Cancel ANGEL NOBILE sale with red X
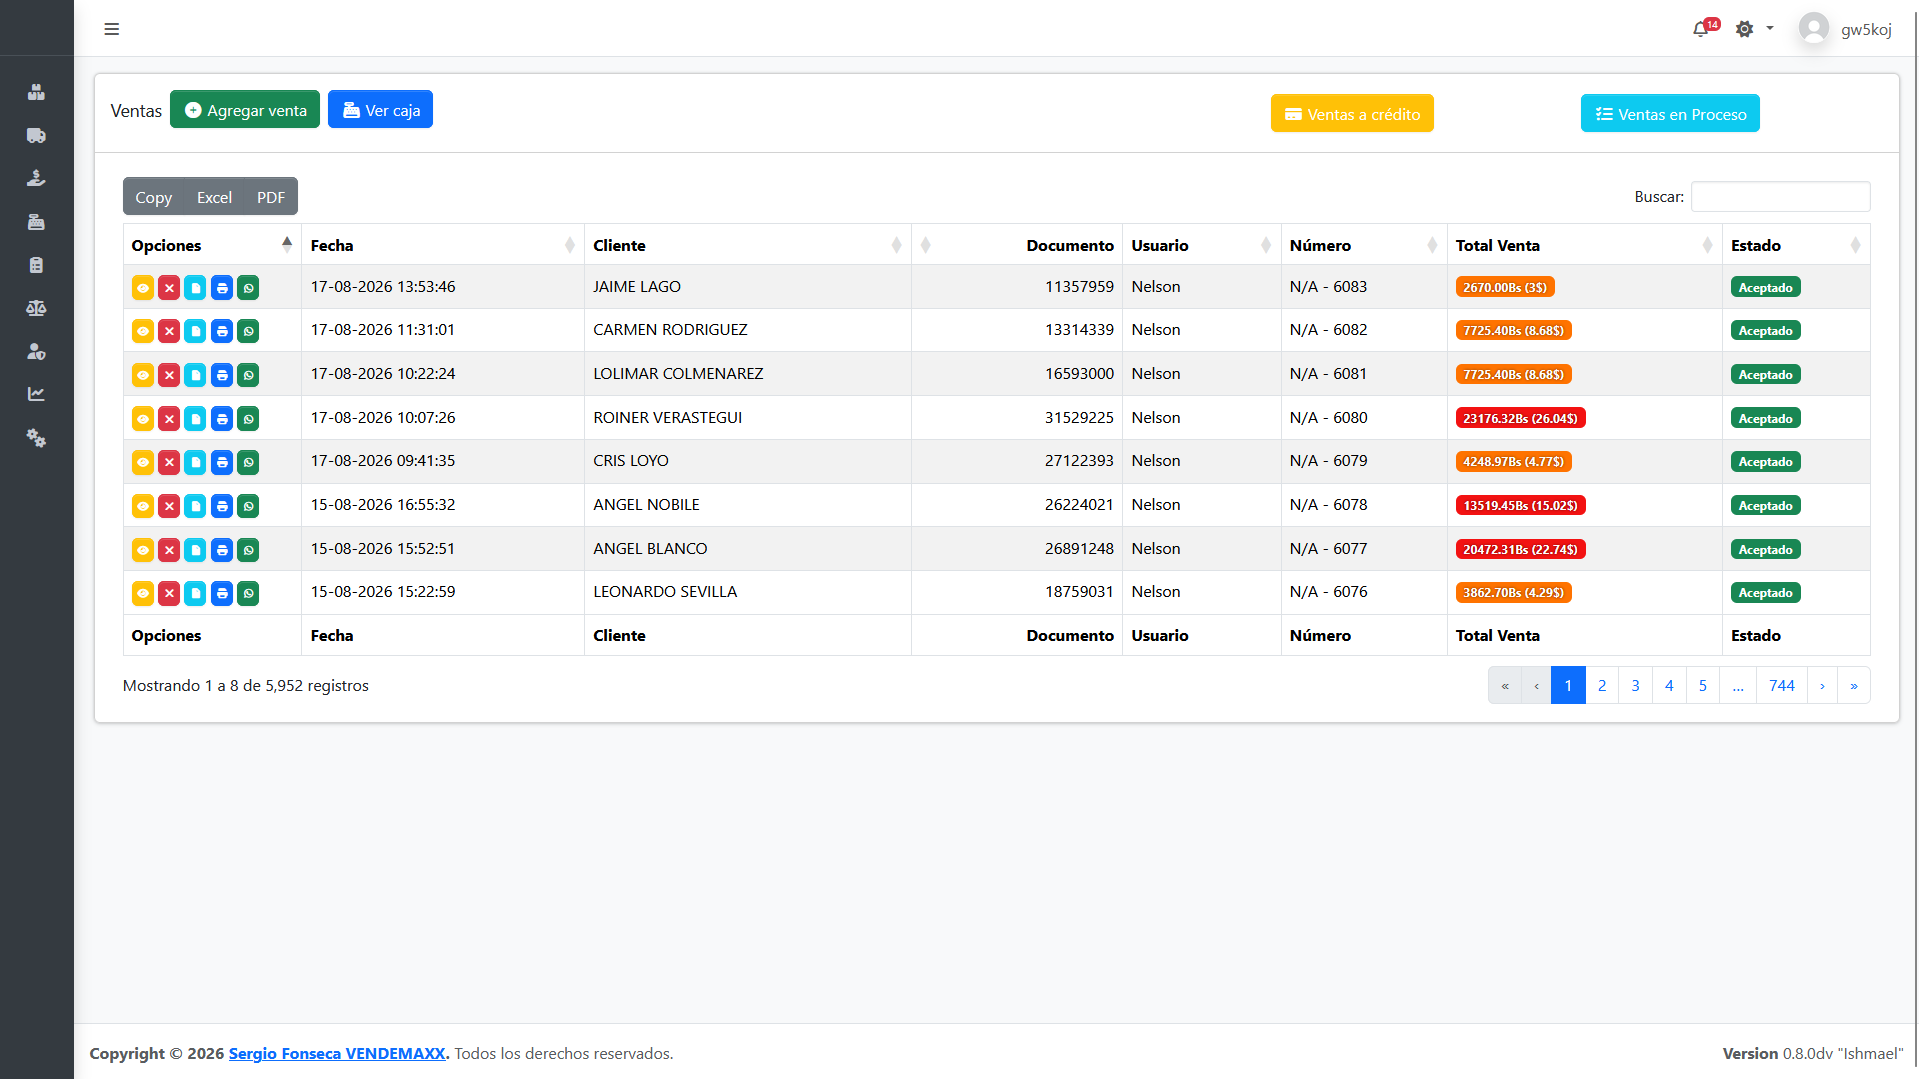 [x=169, y=506]
